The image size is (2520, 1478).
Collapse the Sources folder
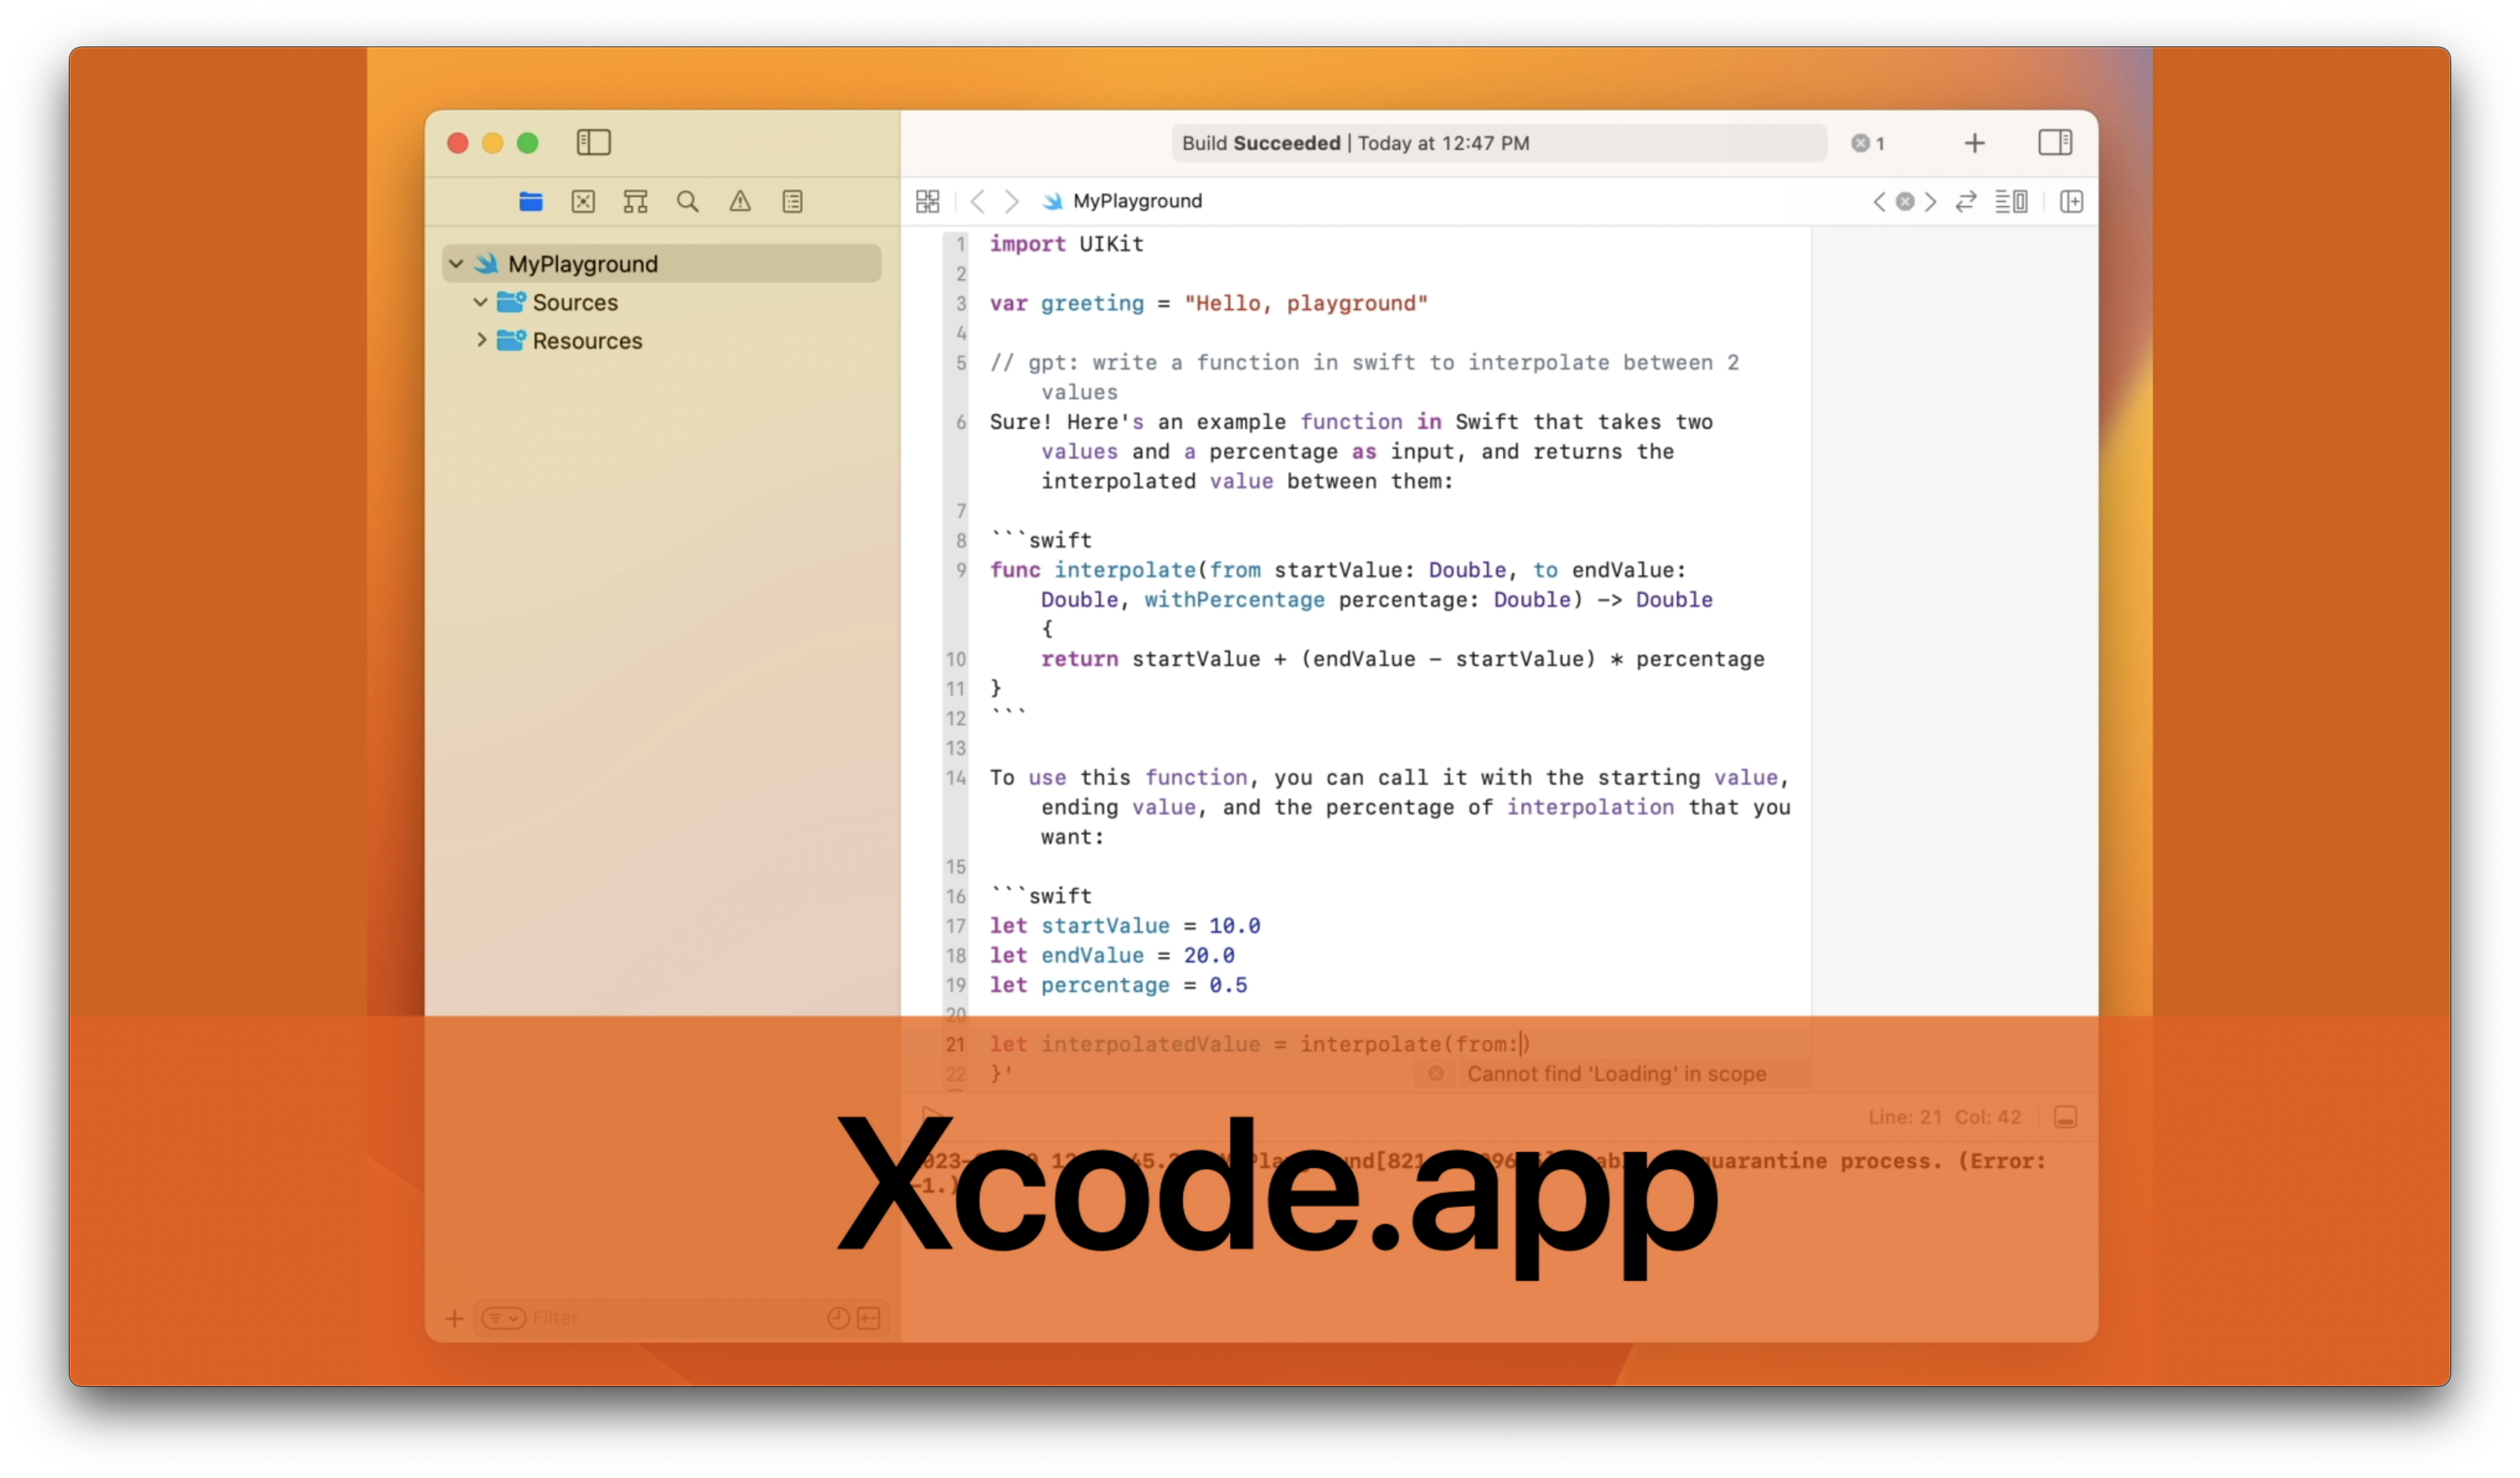[x=480, y=302]
